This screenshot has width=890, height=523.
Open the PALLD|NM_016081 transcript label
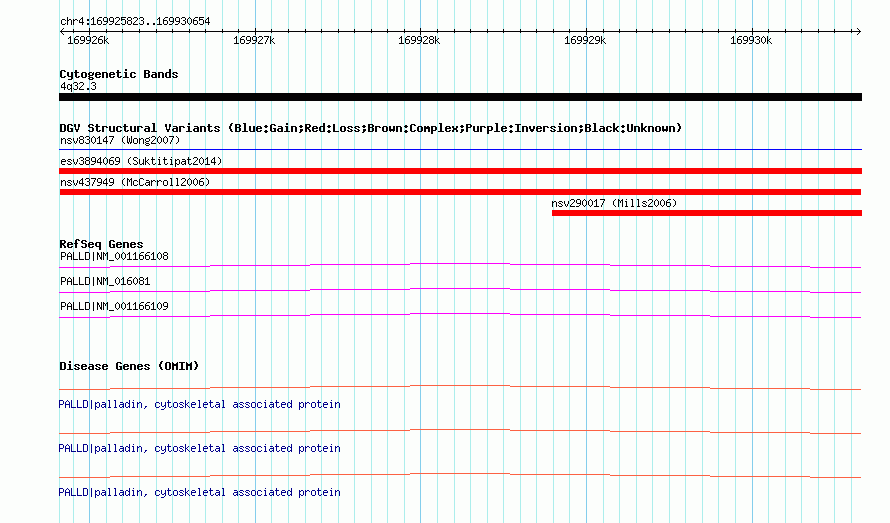click(105, 281)
